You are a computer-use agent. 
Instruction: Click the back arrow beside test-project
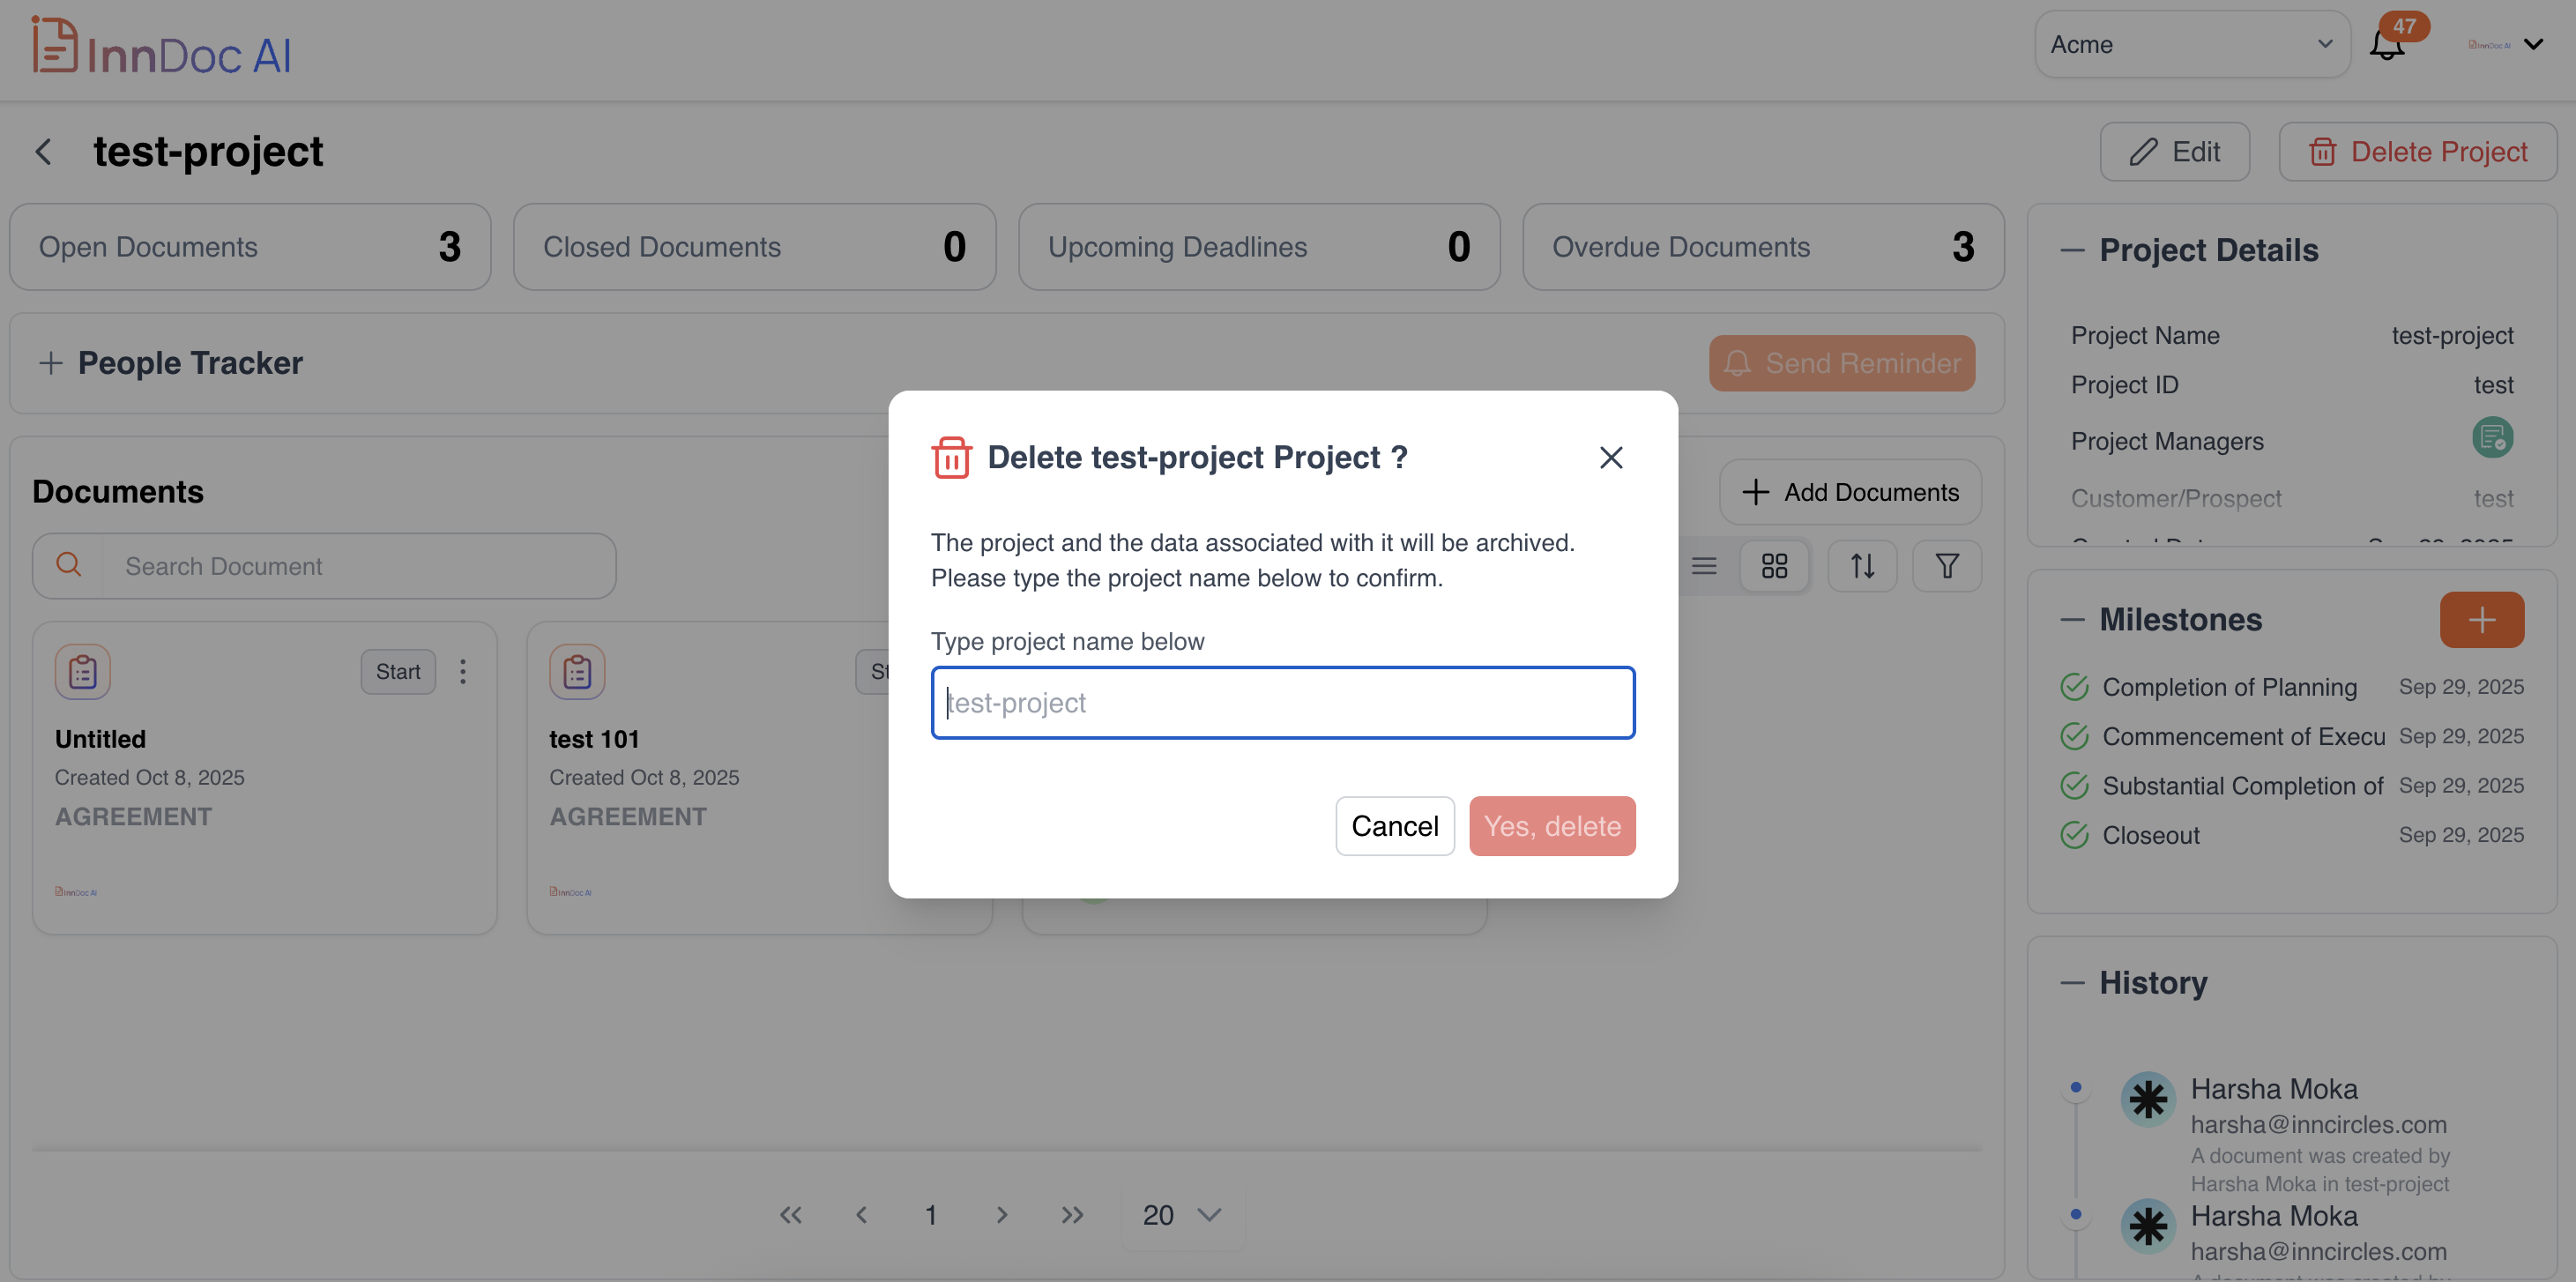tap(44, 152)
